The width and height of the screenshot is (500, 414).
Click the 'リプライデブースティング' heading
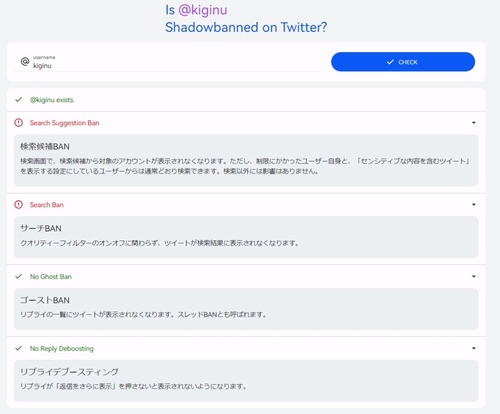69,372
